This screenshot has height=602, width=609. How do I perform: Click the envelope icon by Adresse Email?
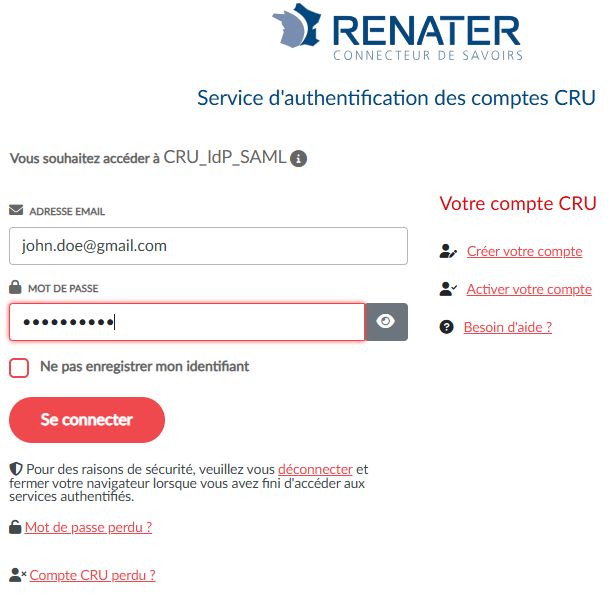point(16,211)
